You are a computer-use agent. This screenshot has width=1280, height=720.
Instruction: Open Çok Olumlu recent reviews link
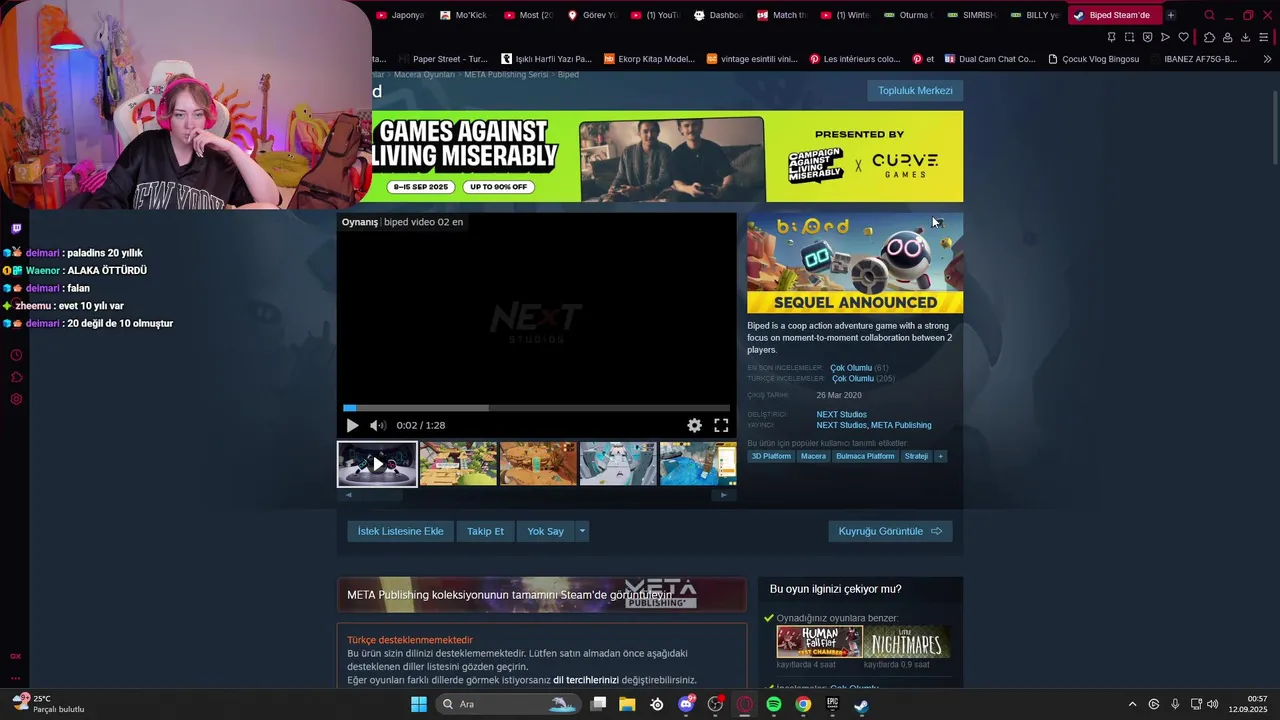pos(851,368)
